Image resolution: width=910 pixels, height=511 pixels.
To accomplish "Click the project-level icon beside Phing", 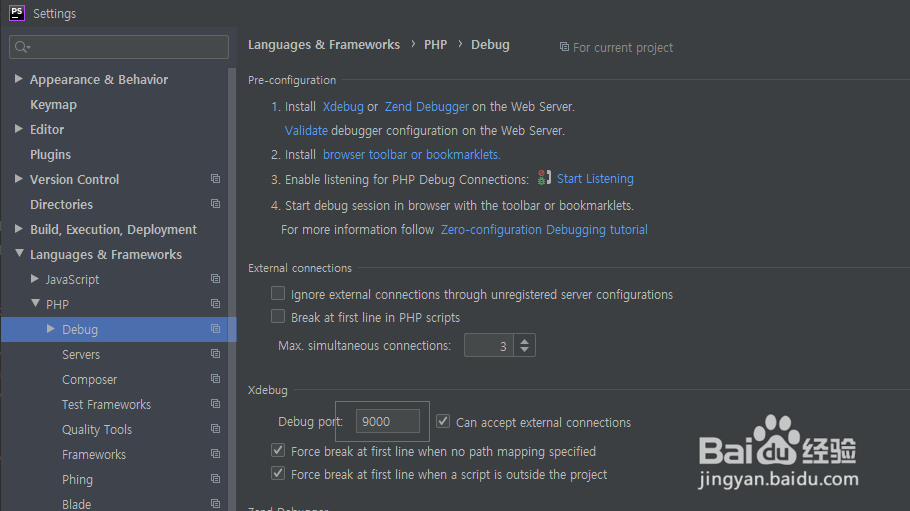I will [x=215, y=478].
